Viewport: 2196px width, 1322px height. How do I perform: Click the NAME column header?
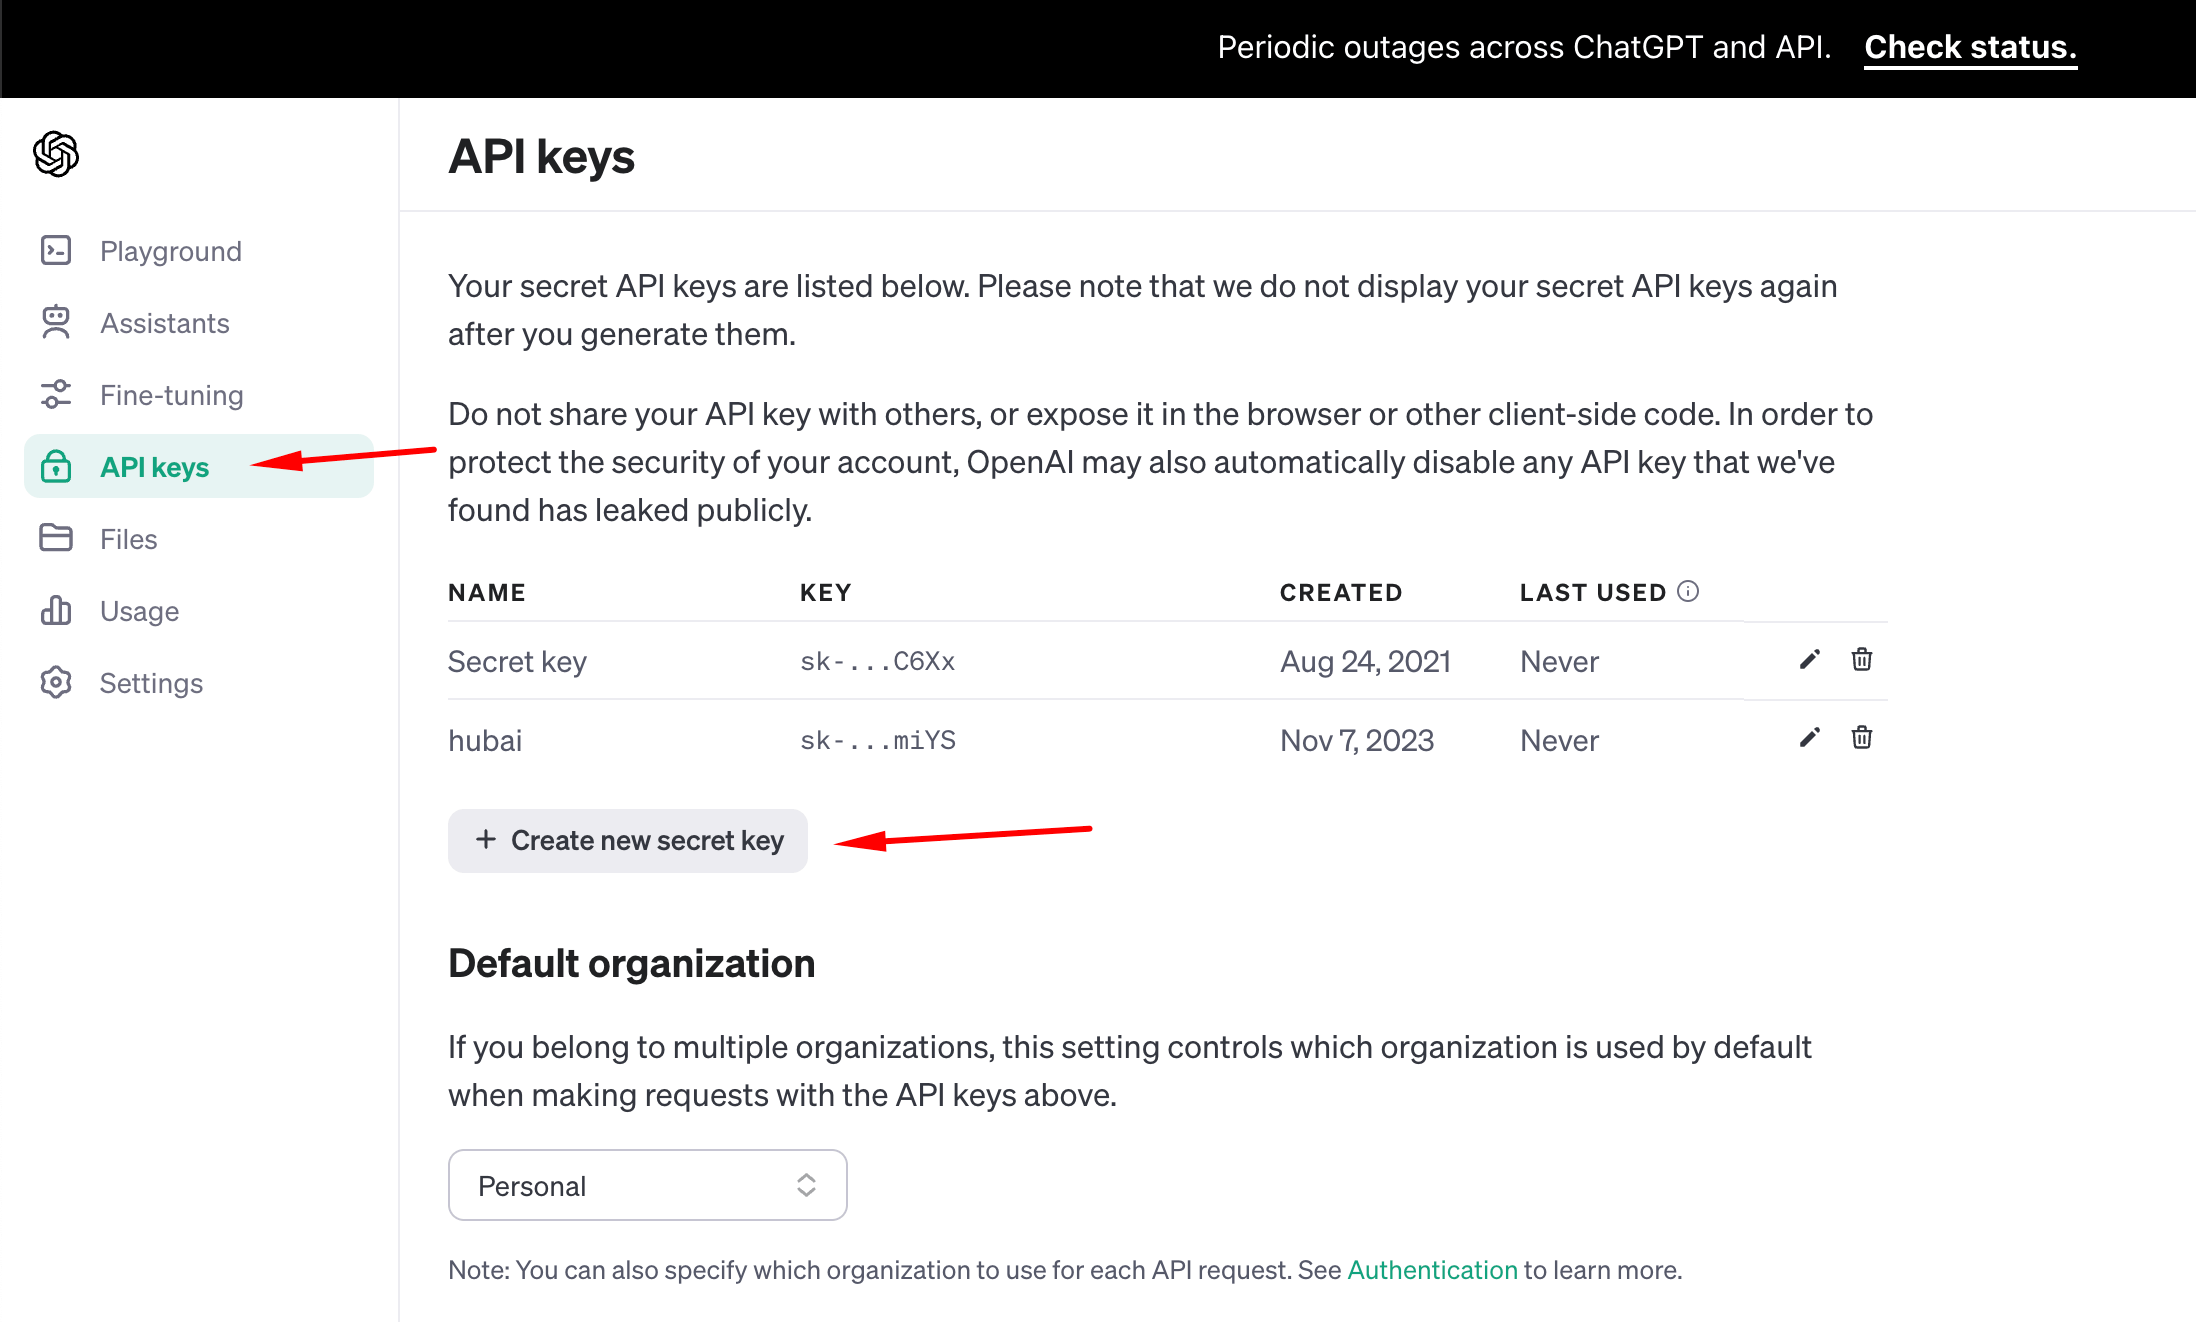pyautogui.click(x=487, y=592)
